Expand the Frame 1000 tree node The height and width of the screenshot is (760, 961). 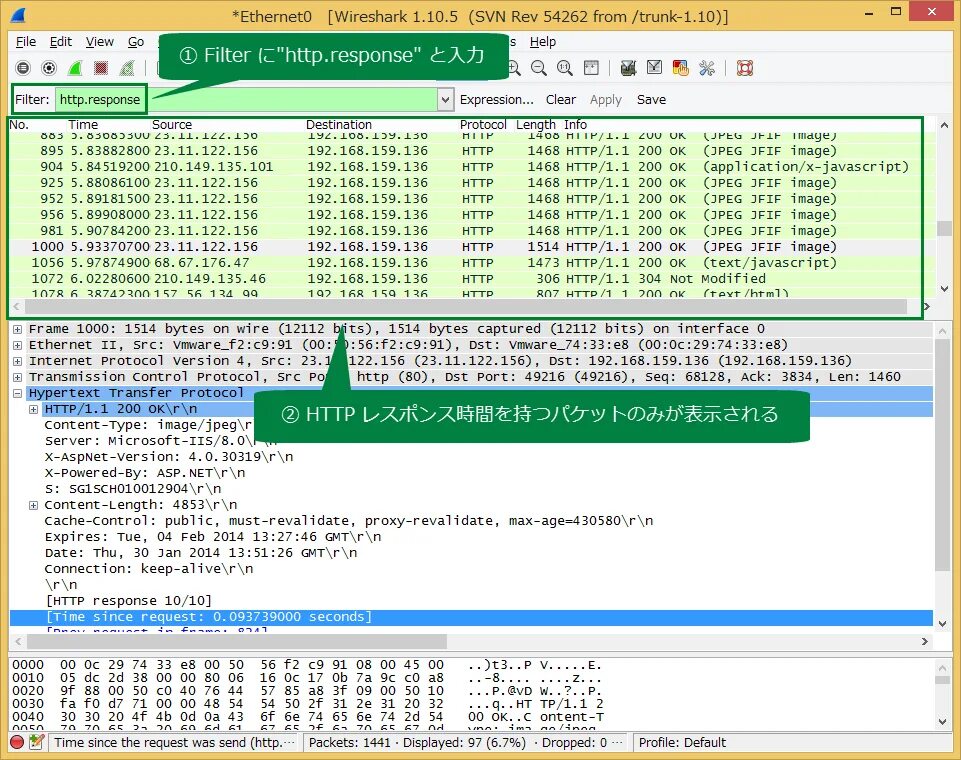[18, 329]
